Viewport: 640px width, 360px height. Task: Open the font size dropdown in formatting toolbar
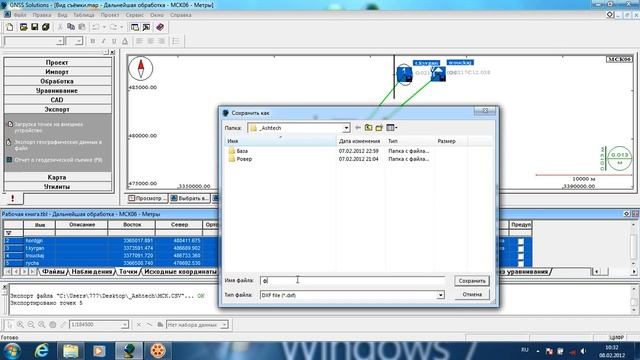click(79, 41)
